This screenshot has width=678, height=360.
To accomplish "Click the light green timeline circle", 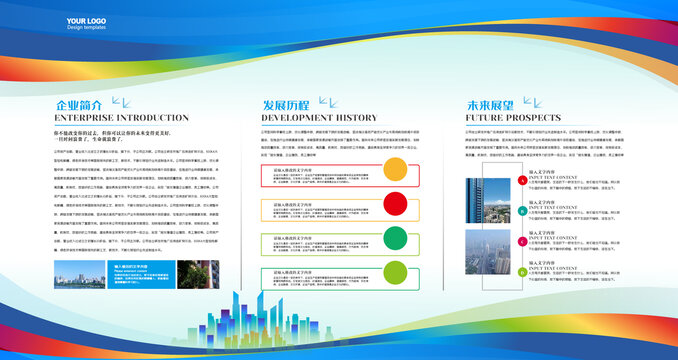I will [x=395, y=273].
